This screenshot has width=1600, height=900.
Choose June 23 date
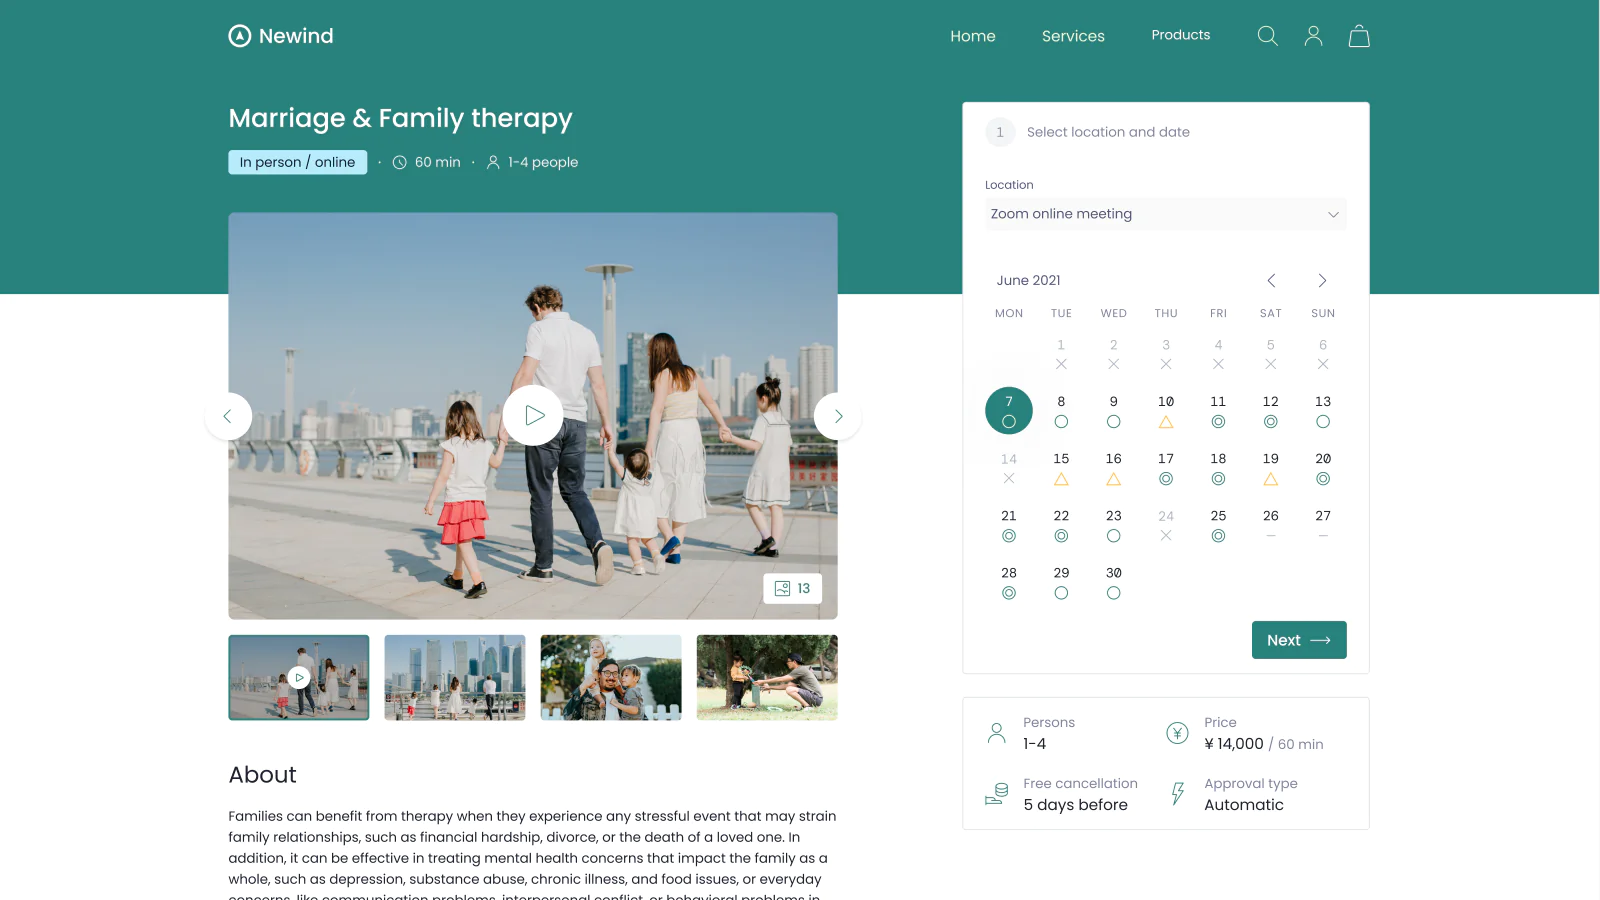point(1113,525)
